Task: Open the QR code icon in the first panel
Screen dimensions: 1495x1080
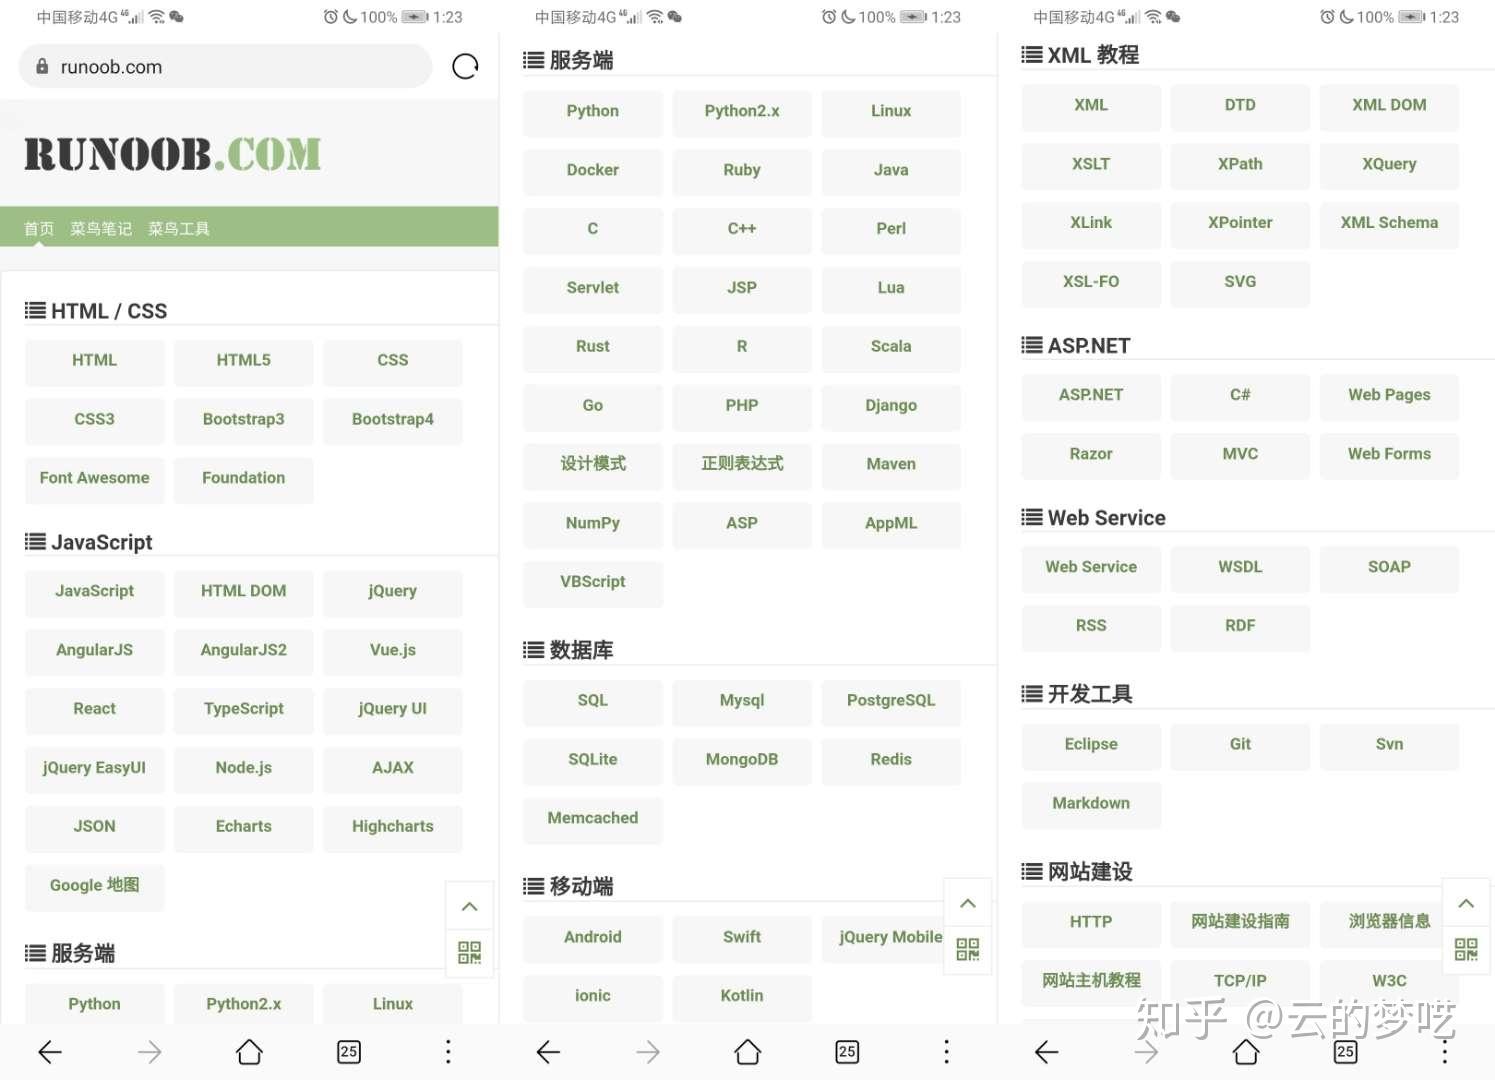Action: coord(469,953)
